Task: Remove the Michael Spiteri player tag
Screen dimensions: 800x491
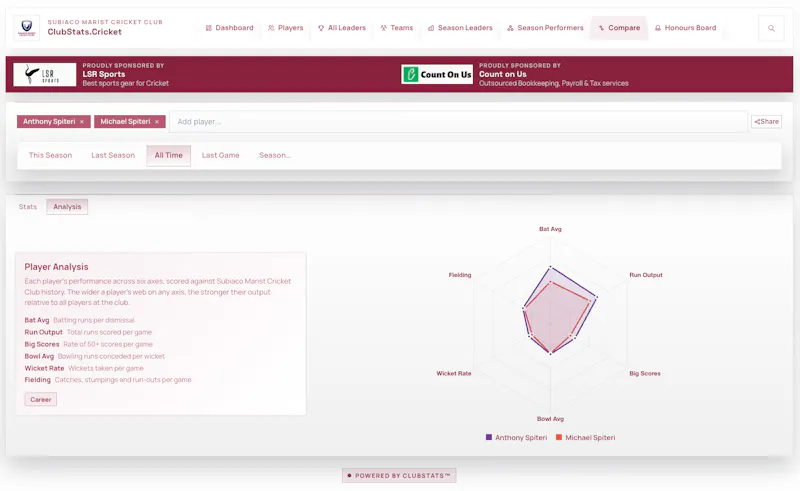Action: click(157, 121)
